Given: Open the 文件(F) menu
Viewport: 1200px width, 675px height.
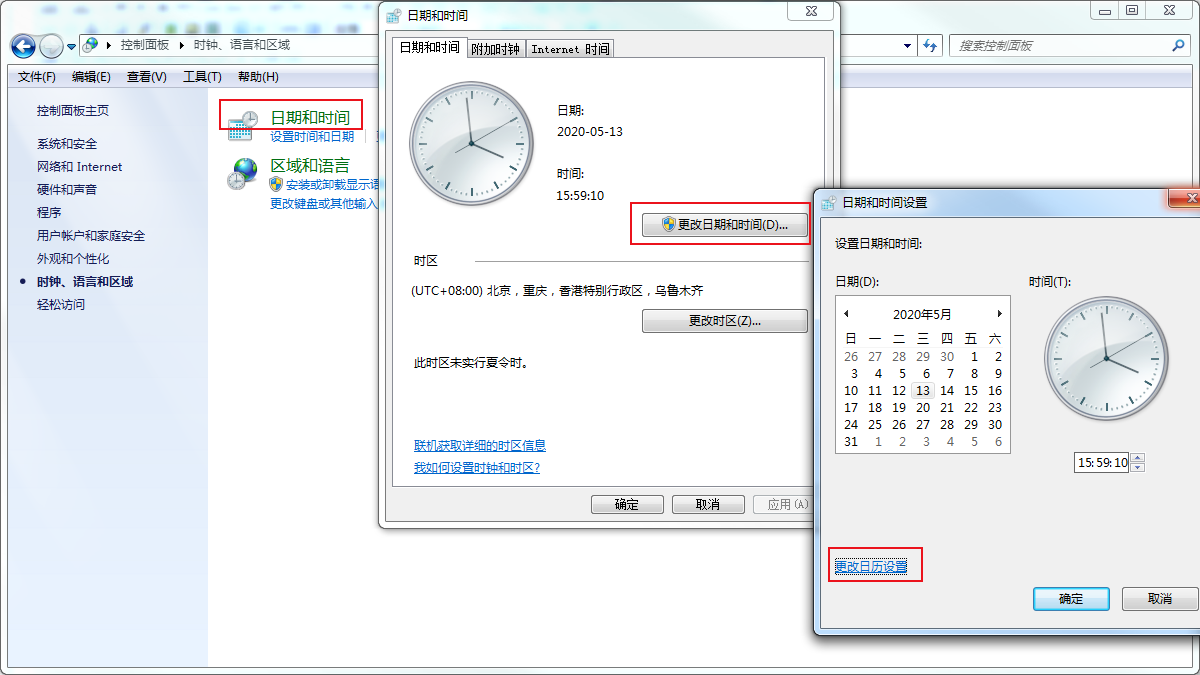Looking at the screenshot, I should point(37,77).
